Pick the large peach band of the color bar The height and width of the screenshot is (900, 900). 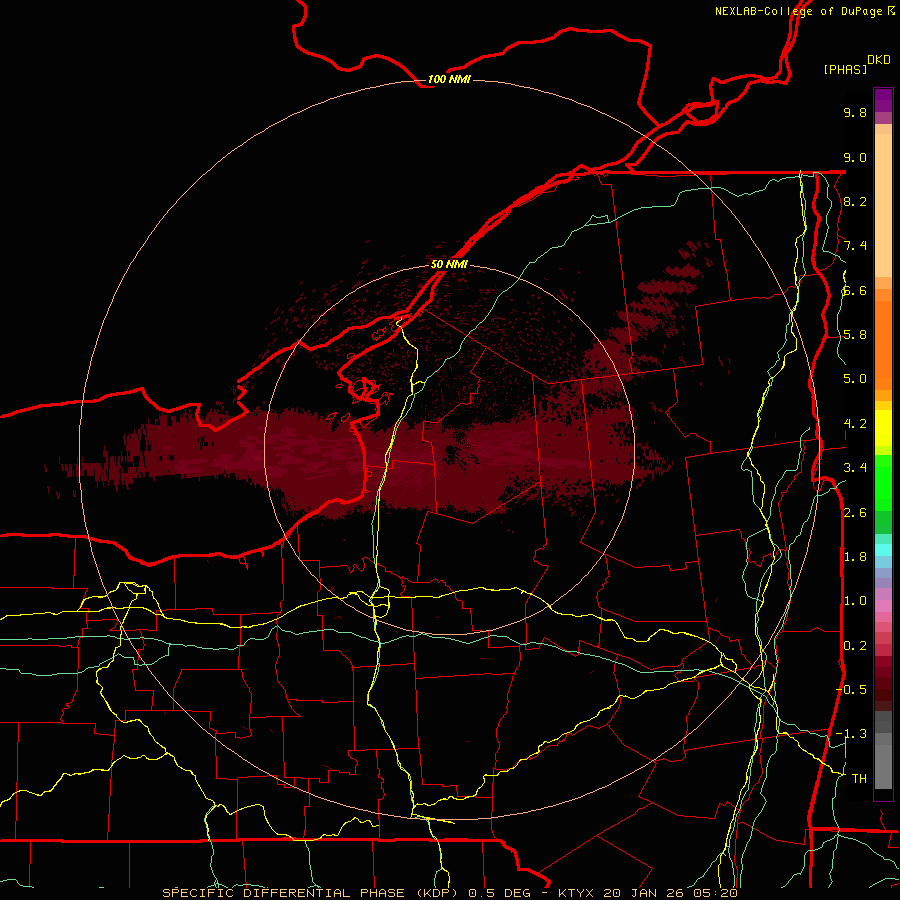(883, 205)
